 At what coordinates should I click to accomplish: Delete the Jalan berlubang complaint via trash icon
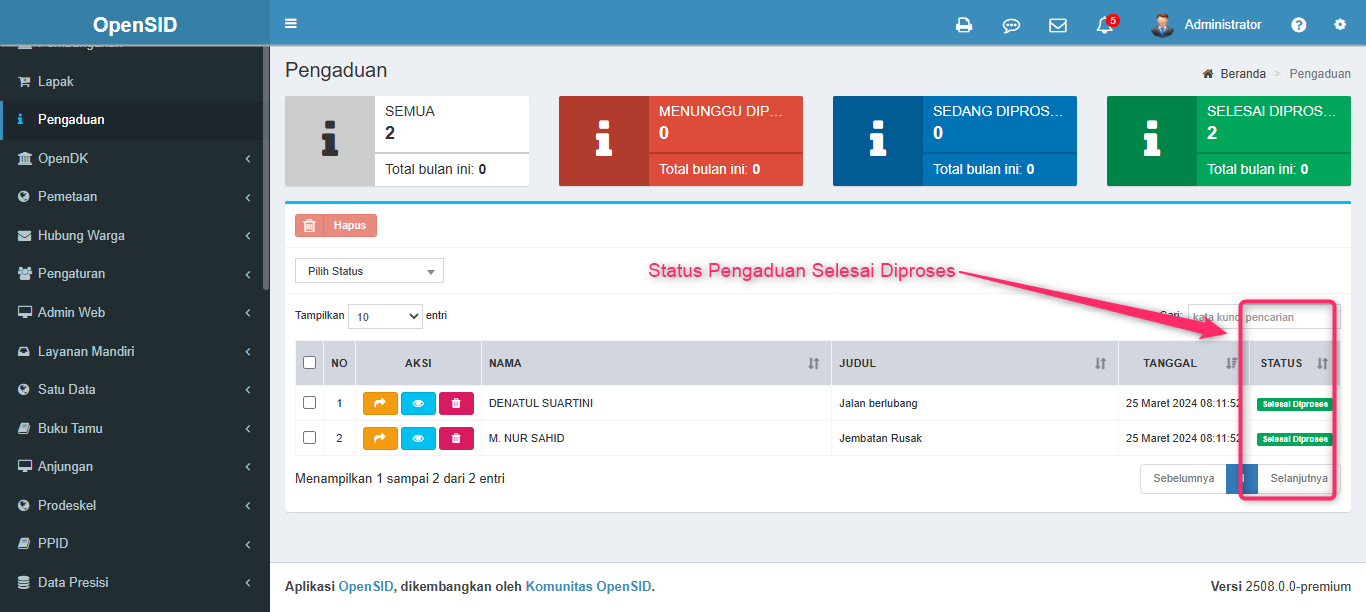point(456,403)
